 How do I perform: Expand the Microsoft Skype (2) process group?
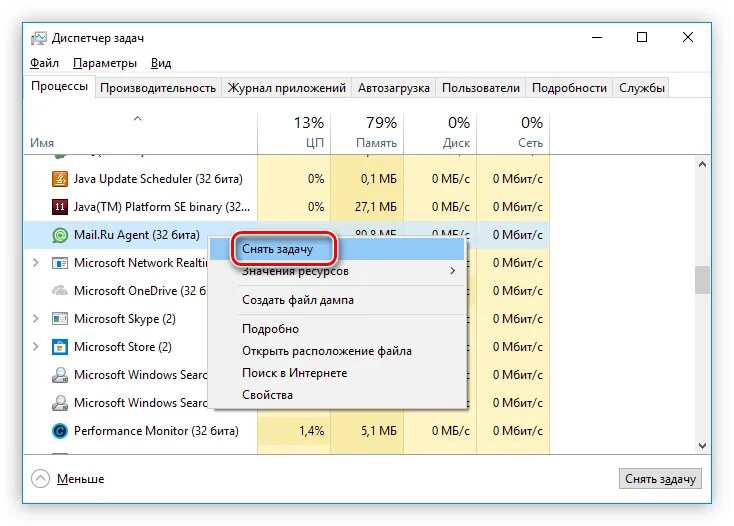point(36,319)
